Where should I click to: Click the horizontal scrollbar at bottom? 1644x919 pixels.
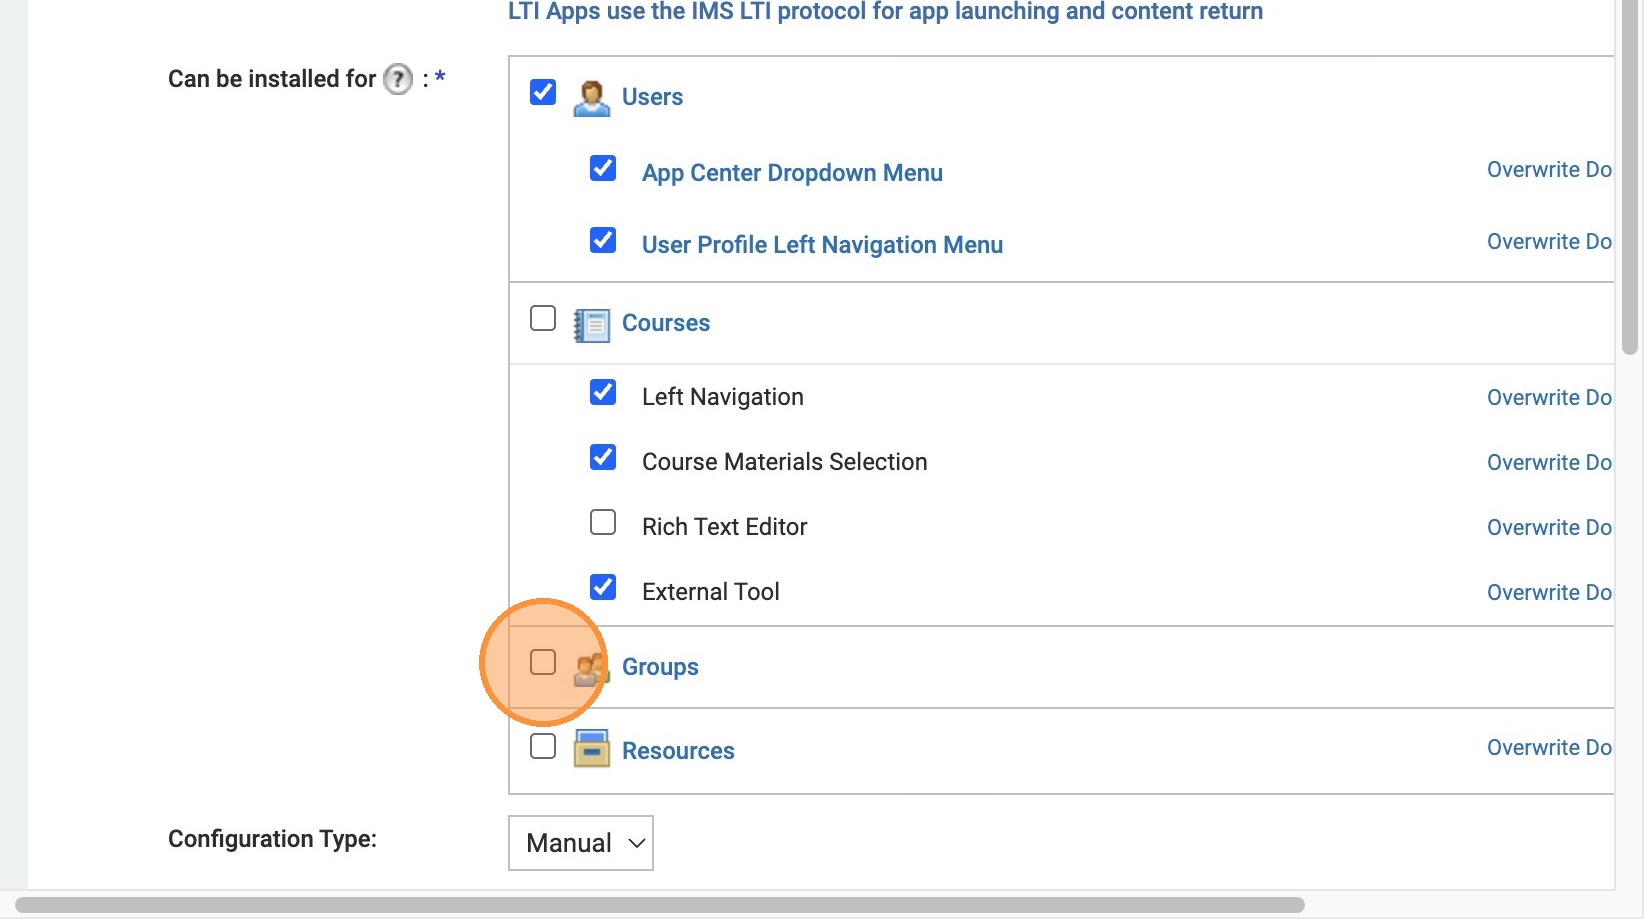click(660, 905)
